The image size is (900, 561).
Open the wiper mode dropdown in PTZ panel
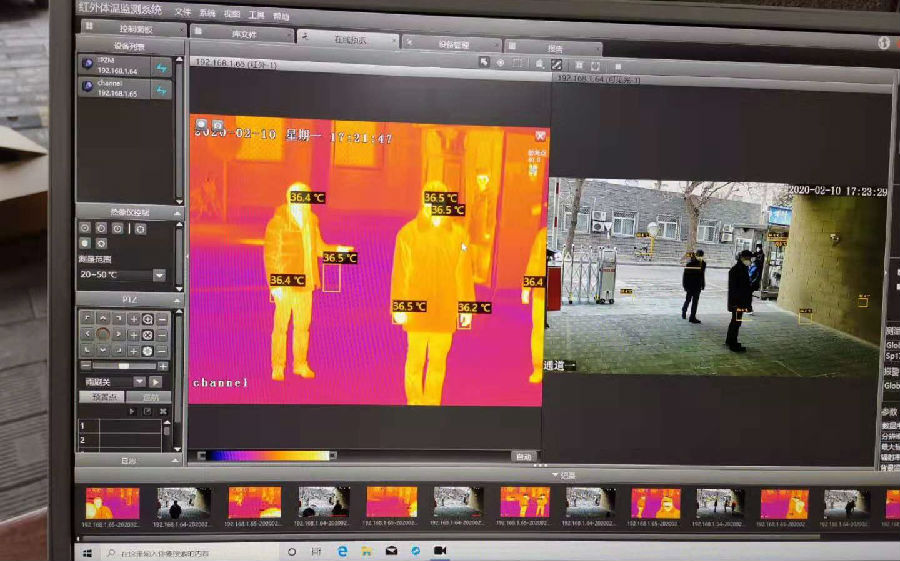coord(139,382)
